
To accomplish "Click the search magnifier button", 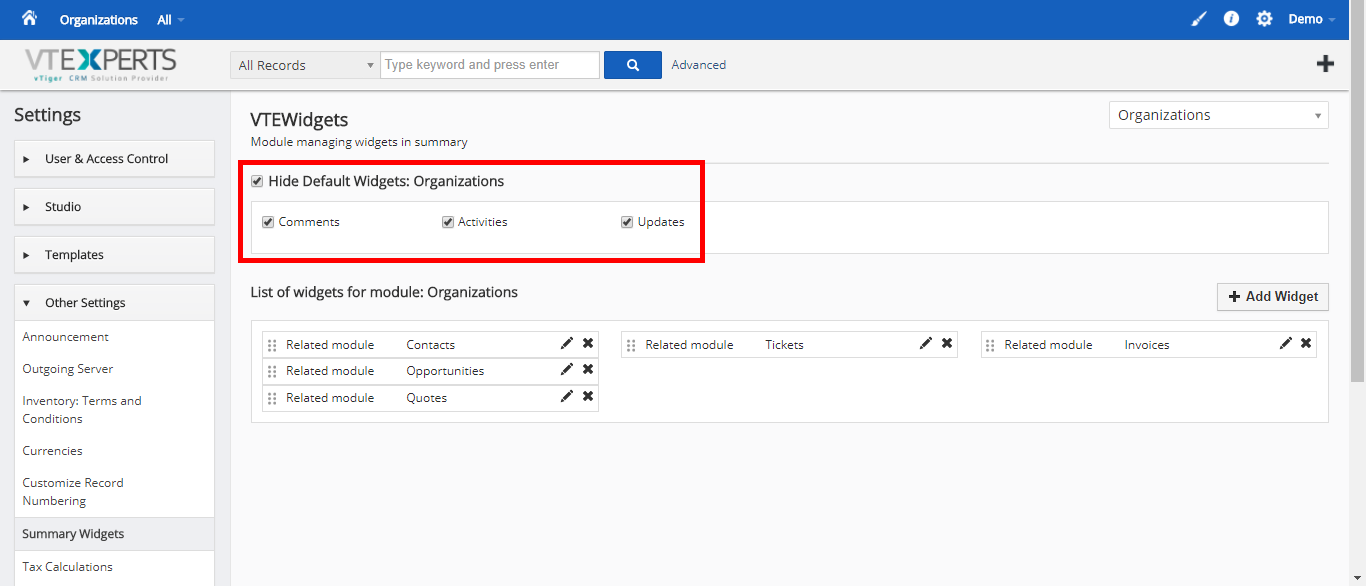I will [633, 65].
